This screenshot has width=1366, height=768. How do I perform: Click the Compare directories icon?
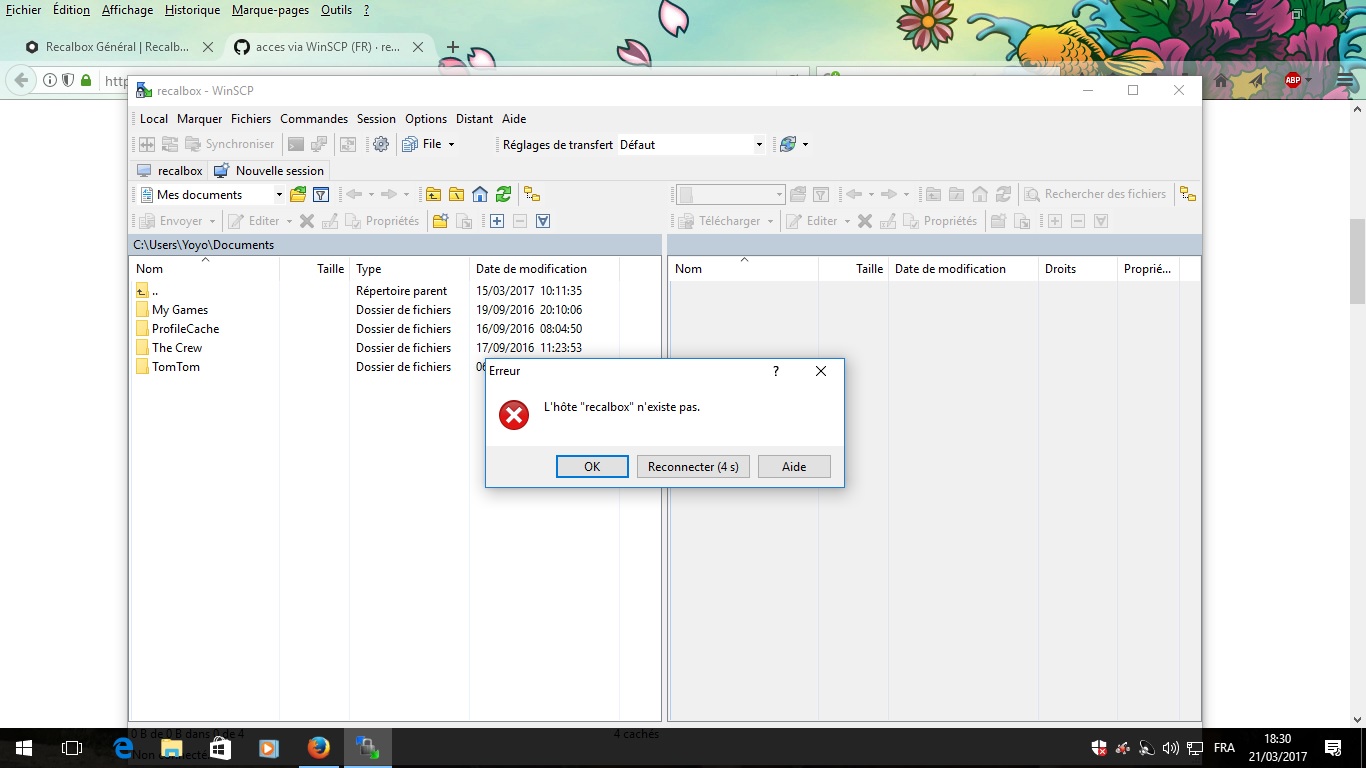146,144
